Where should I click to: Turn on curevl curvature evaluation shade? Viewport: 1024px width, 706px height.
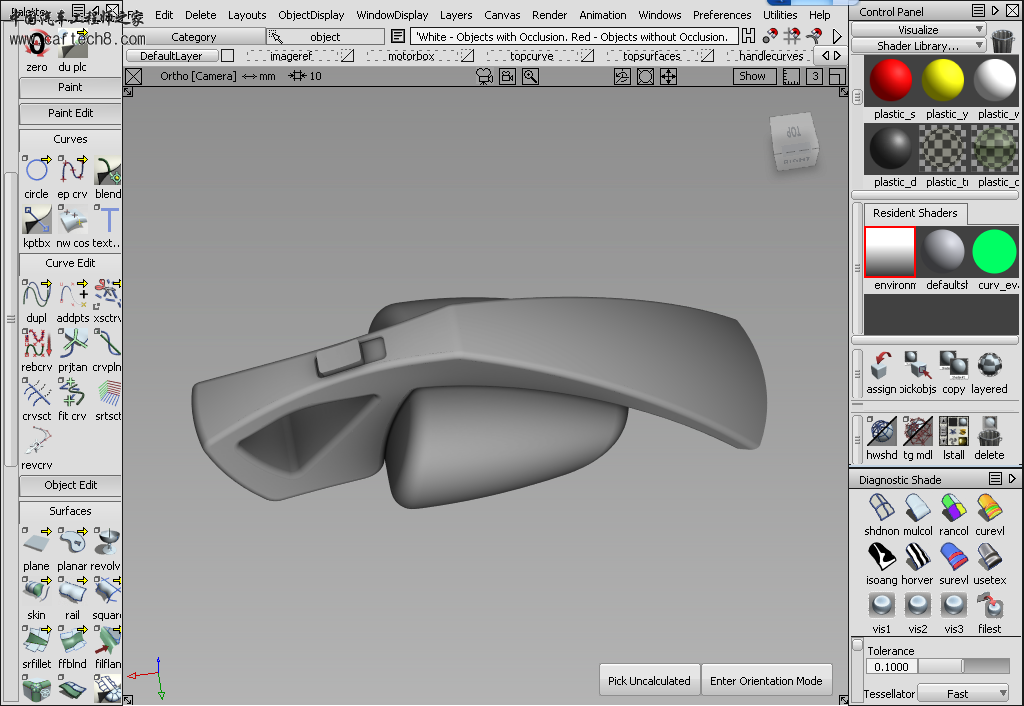(x=989, y=507)
